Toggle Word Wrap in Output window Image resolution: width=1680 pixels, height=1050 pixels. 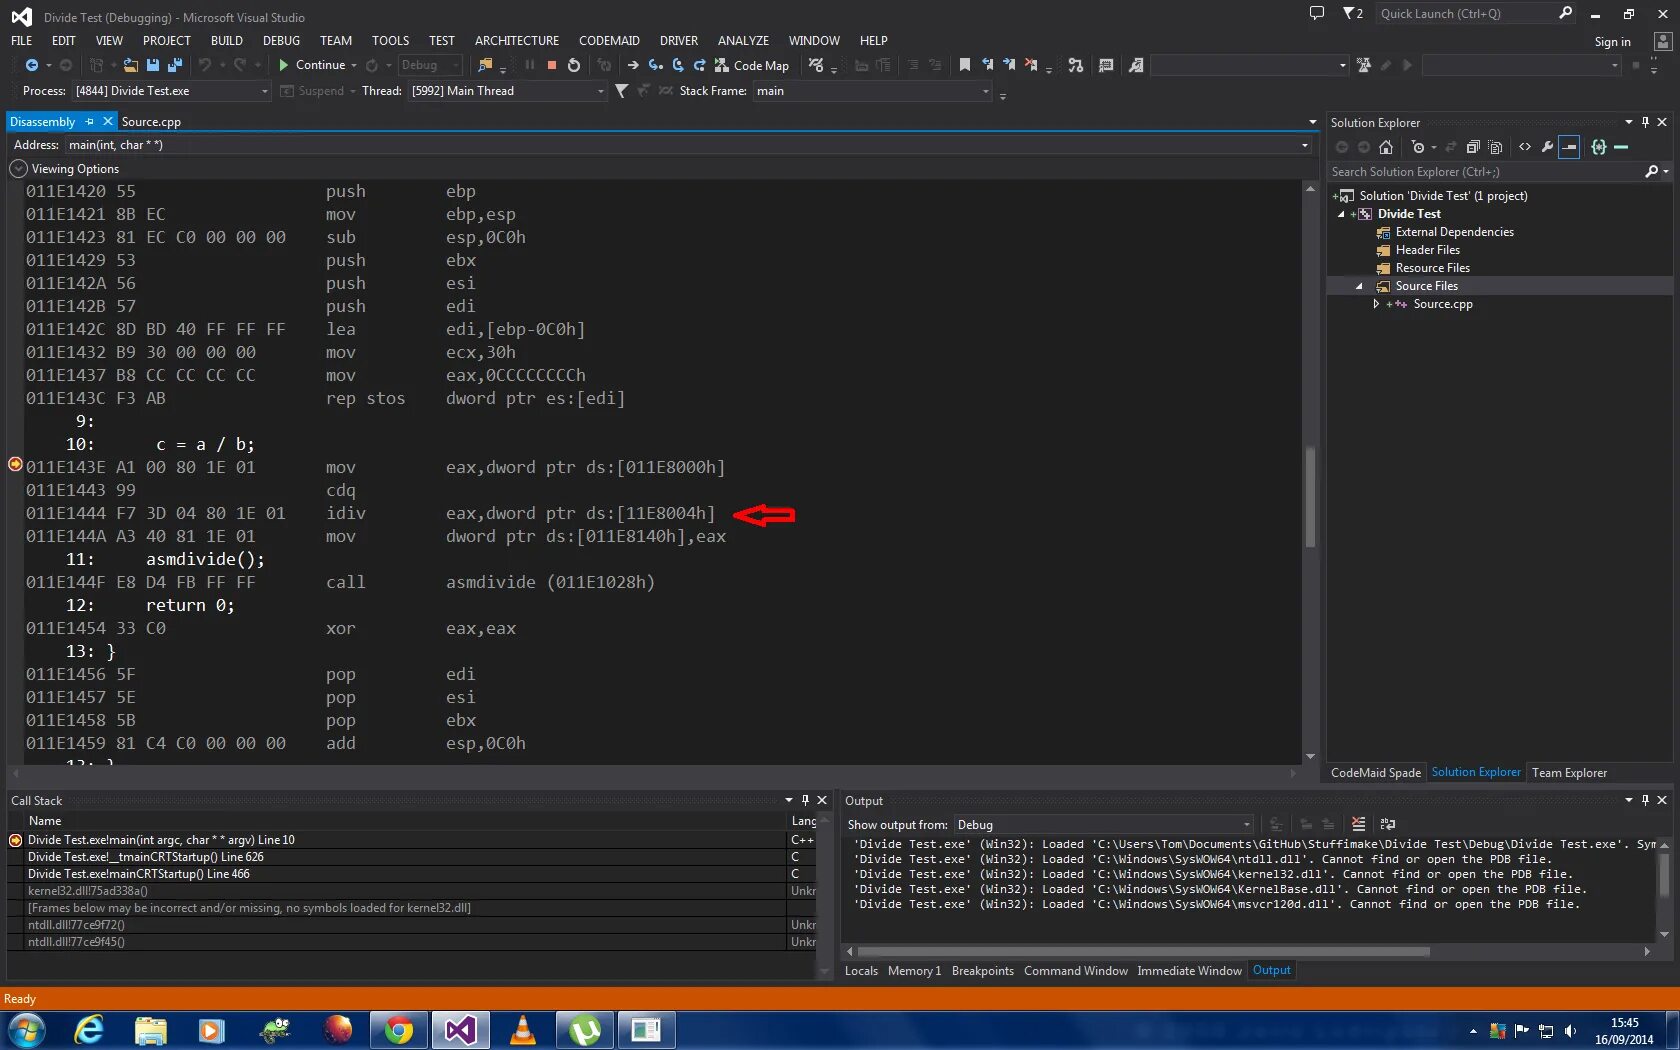click(1388, 824)
